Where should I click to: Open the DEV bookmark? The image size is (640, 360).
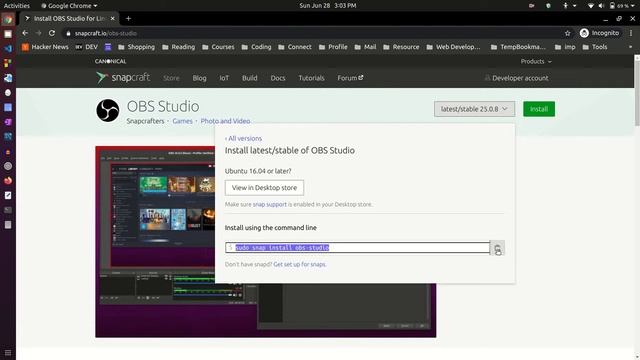87,47
